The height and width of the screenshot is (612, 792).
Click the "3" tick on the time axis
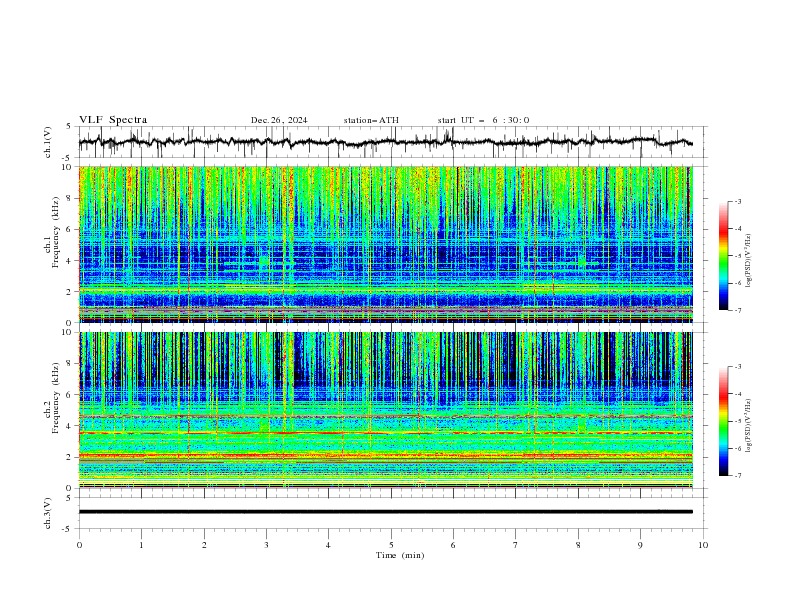[x=266, y=545]
